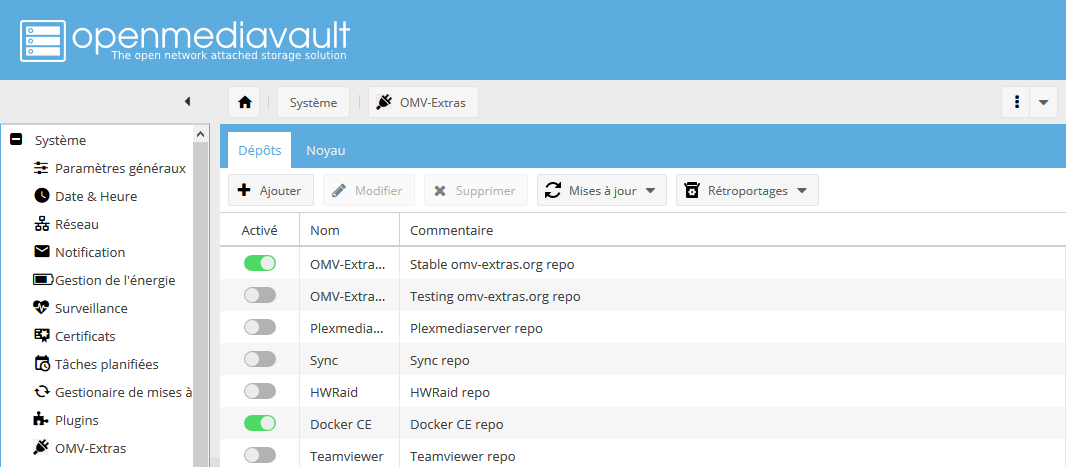Viewport: 1066px width, 467px height.
Task: Collapse the left navigation panel arrow
Action: (187, 101)
